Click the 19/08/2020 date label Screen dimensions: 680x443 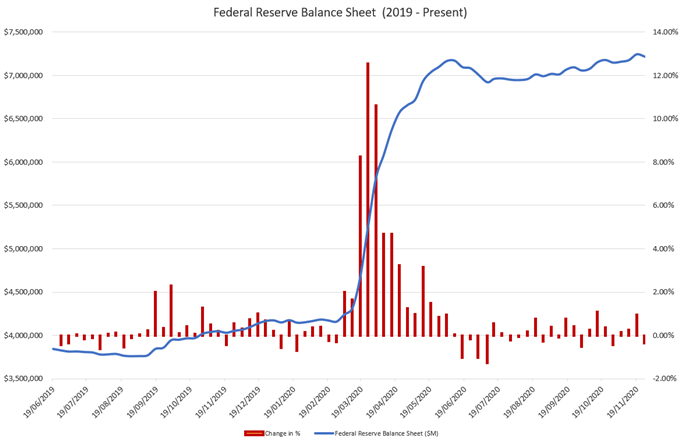(519, 402)
